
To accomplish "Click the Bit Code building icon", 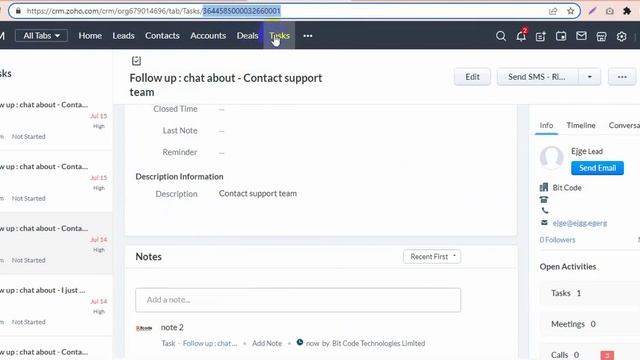I will (544, 187).
